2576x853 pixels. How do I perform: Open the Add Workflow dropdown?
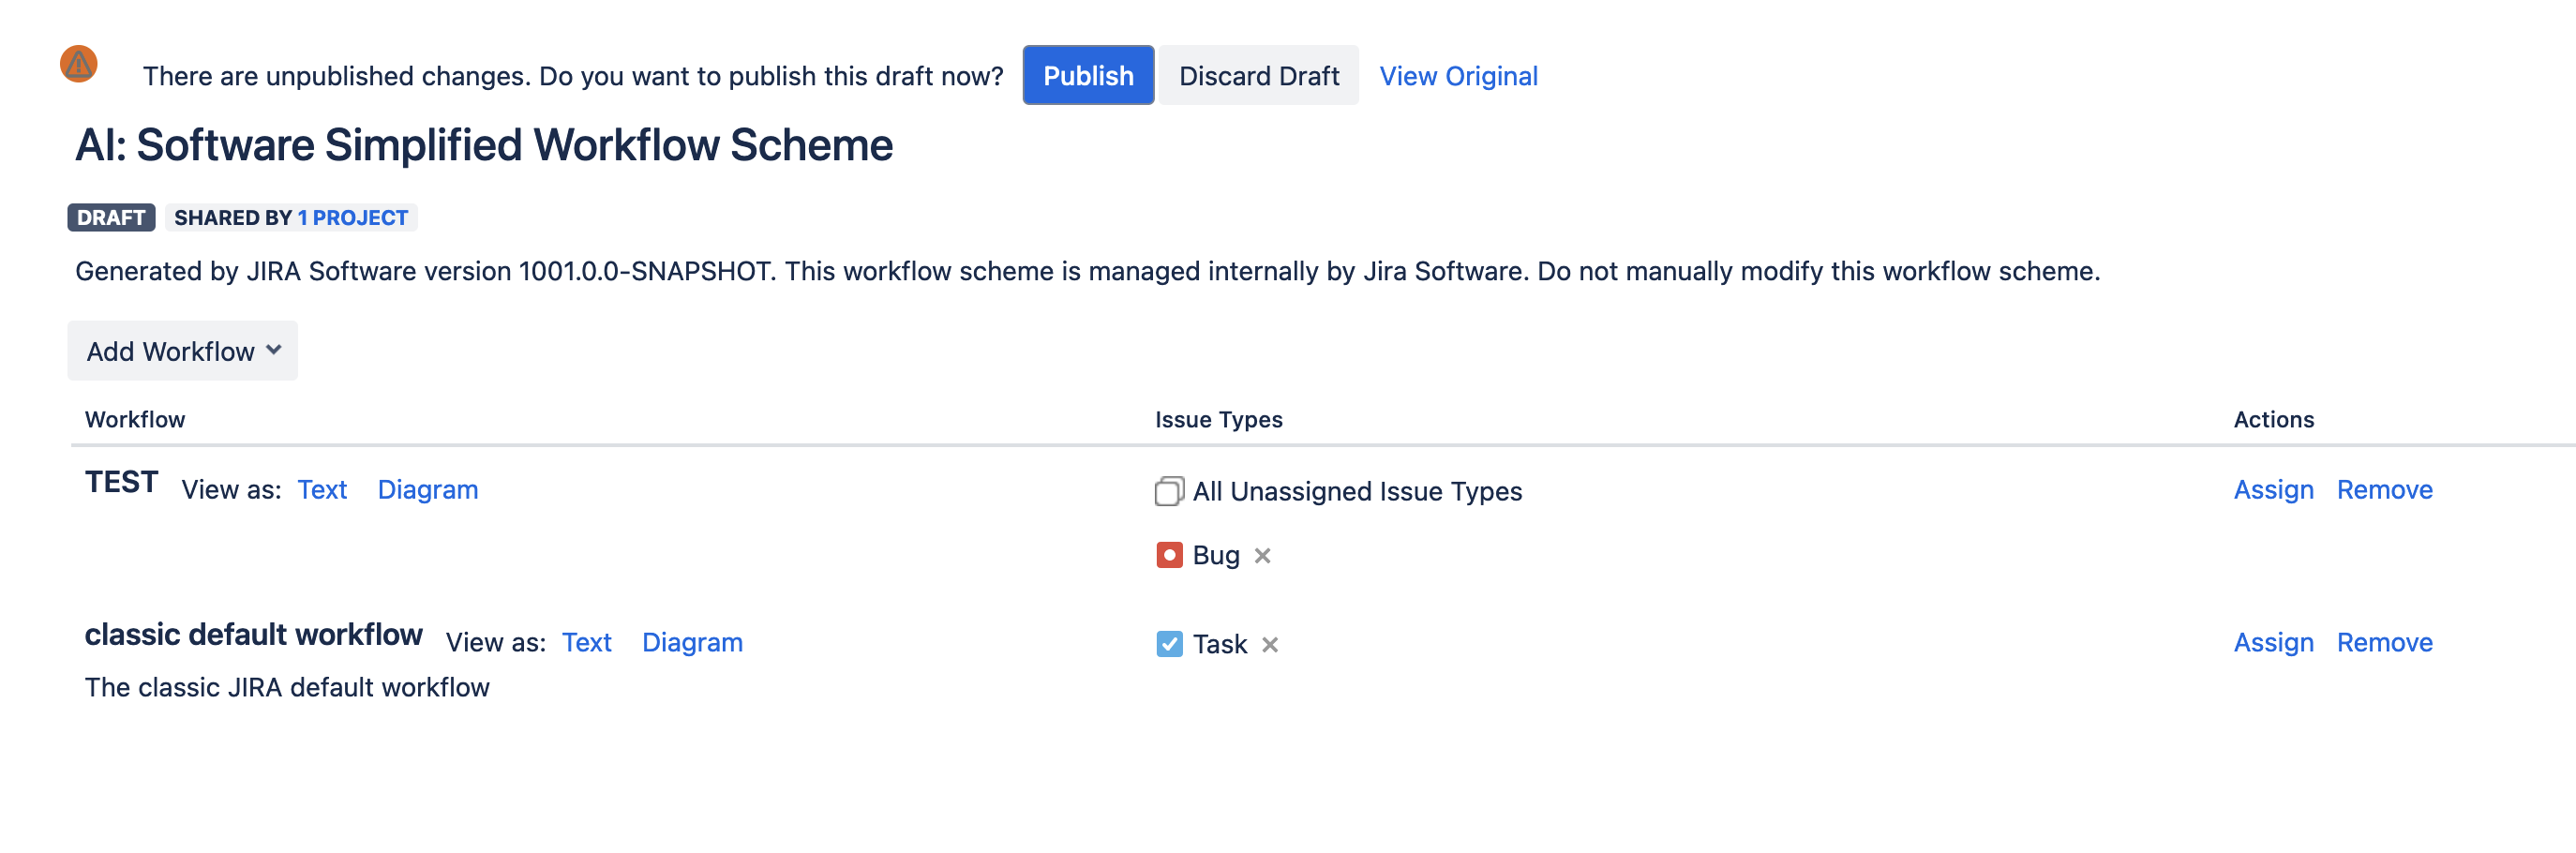181,350
